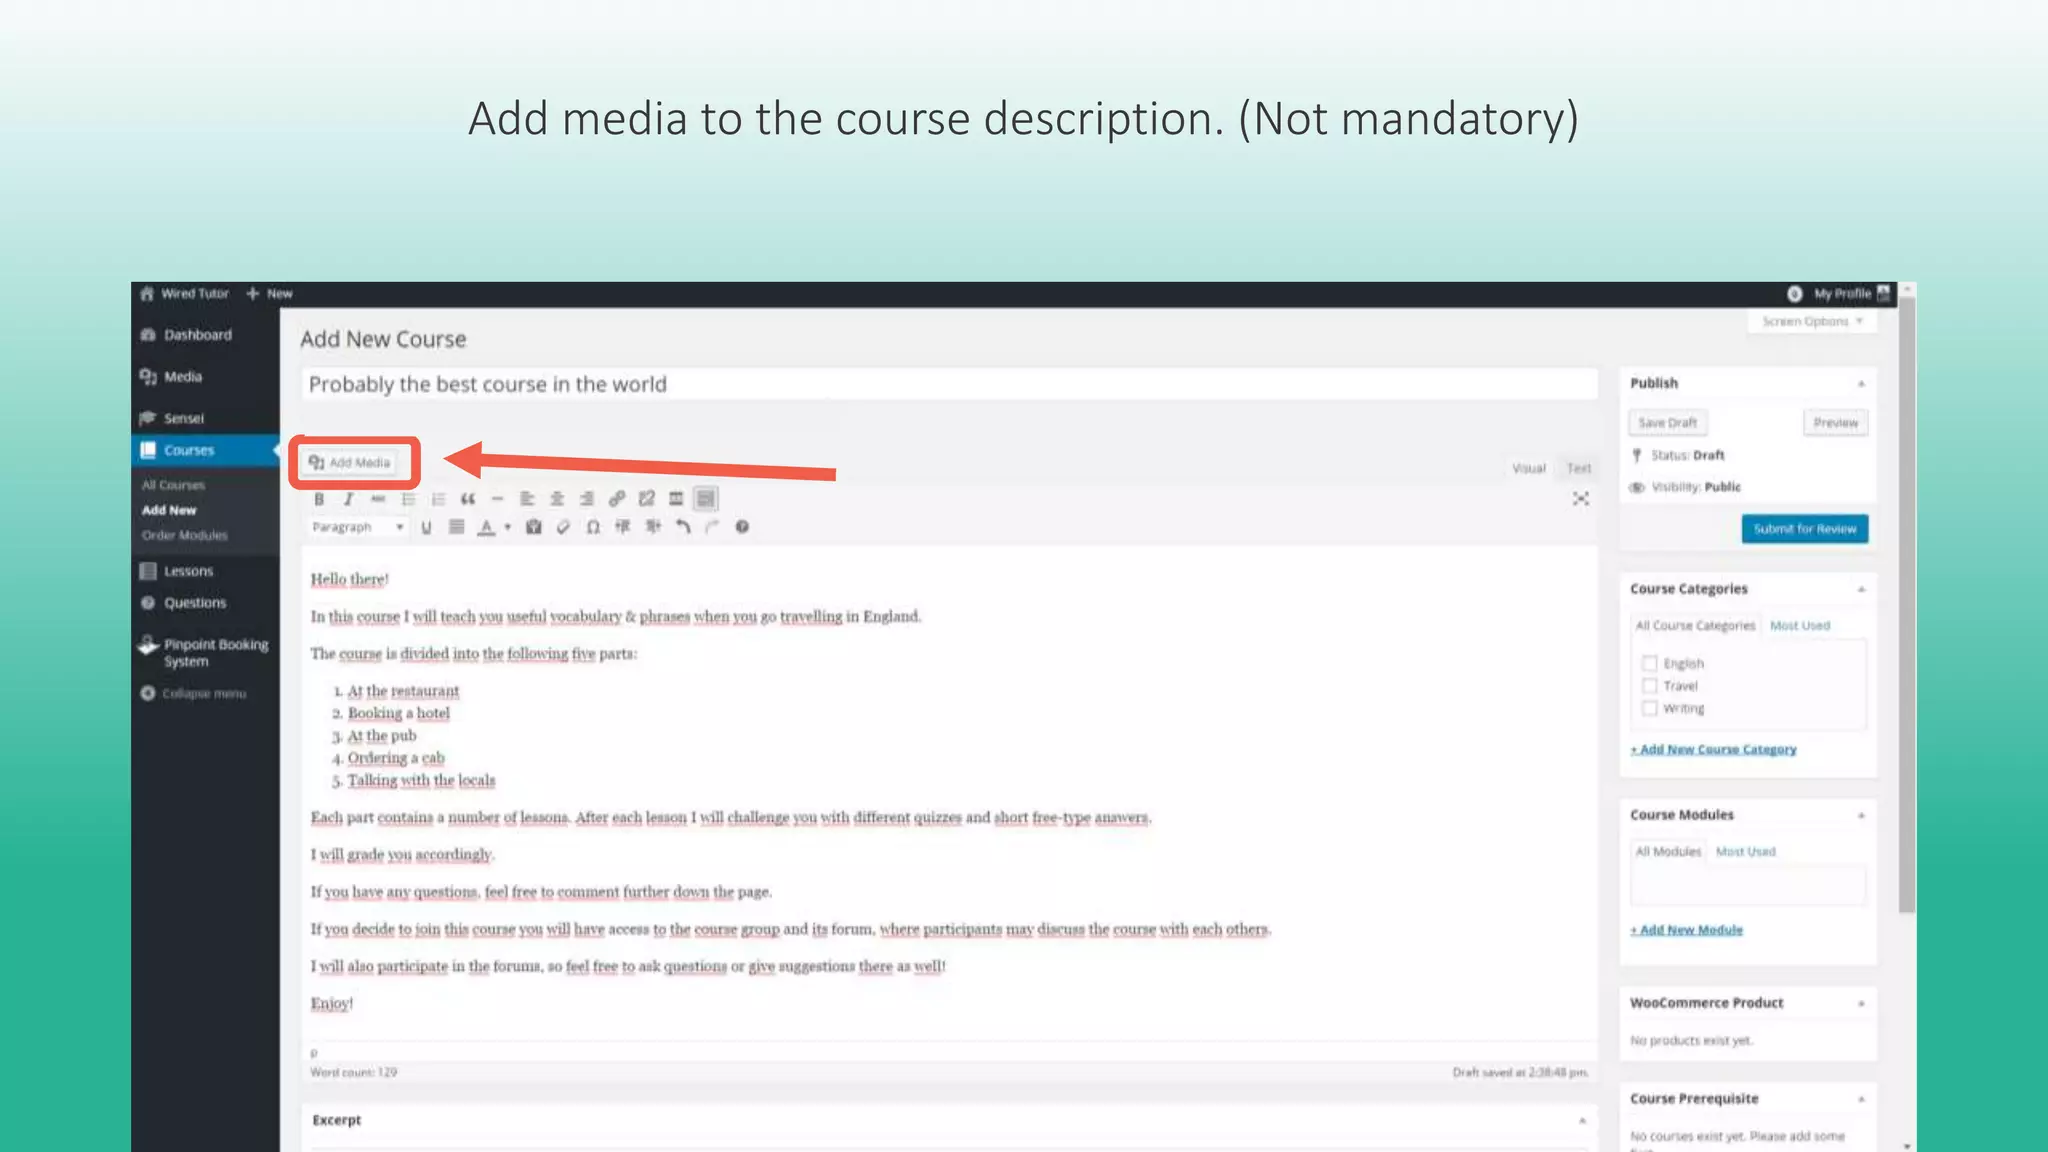Viewport: 2048px width, 1152px height.
Task: Insert a numbered list
Action: [438, 499]
